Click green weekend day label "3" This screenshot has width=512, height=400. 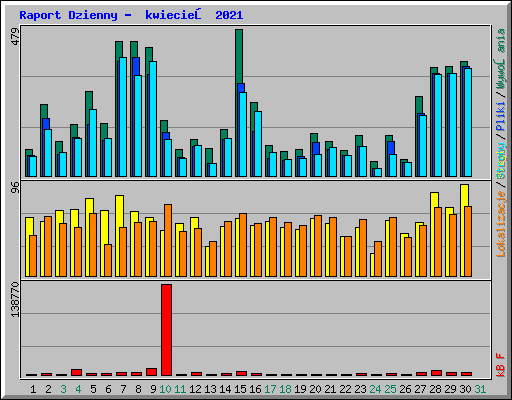(63, 389)
